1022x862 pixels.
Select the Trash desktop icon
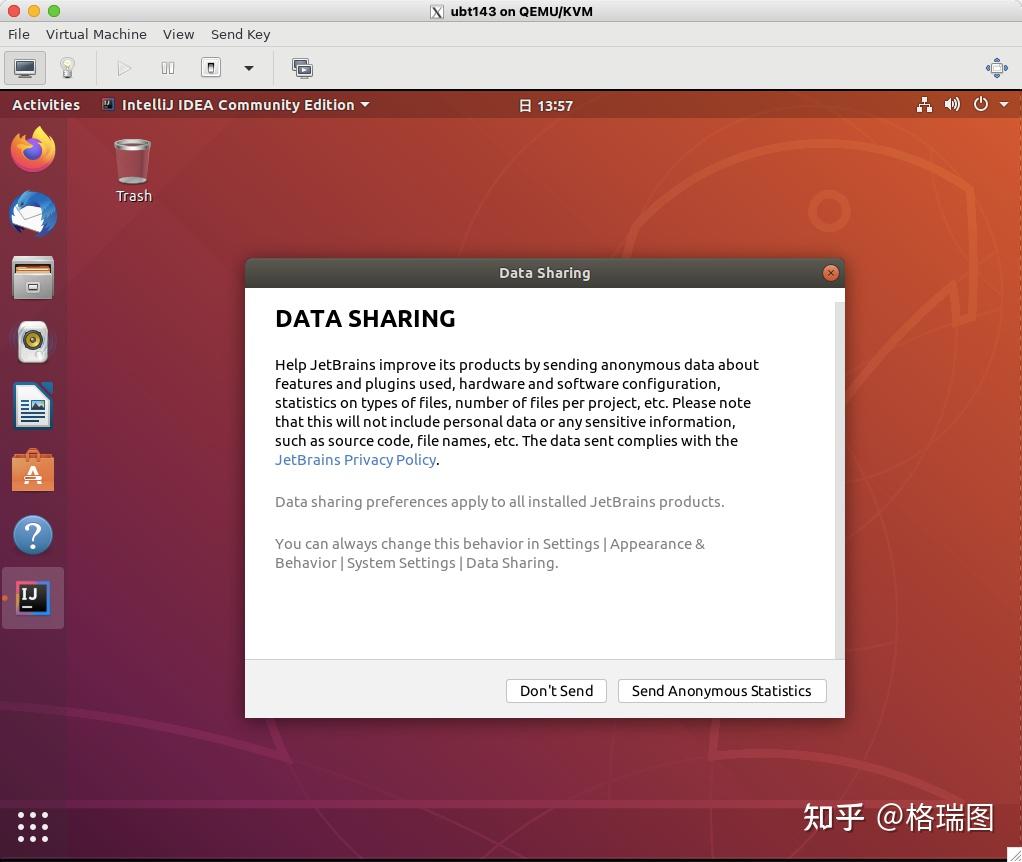[133, 171]
